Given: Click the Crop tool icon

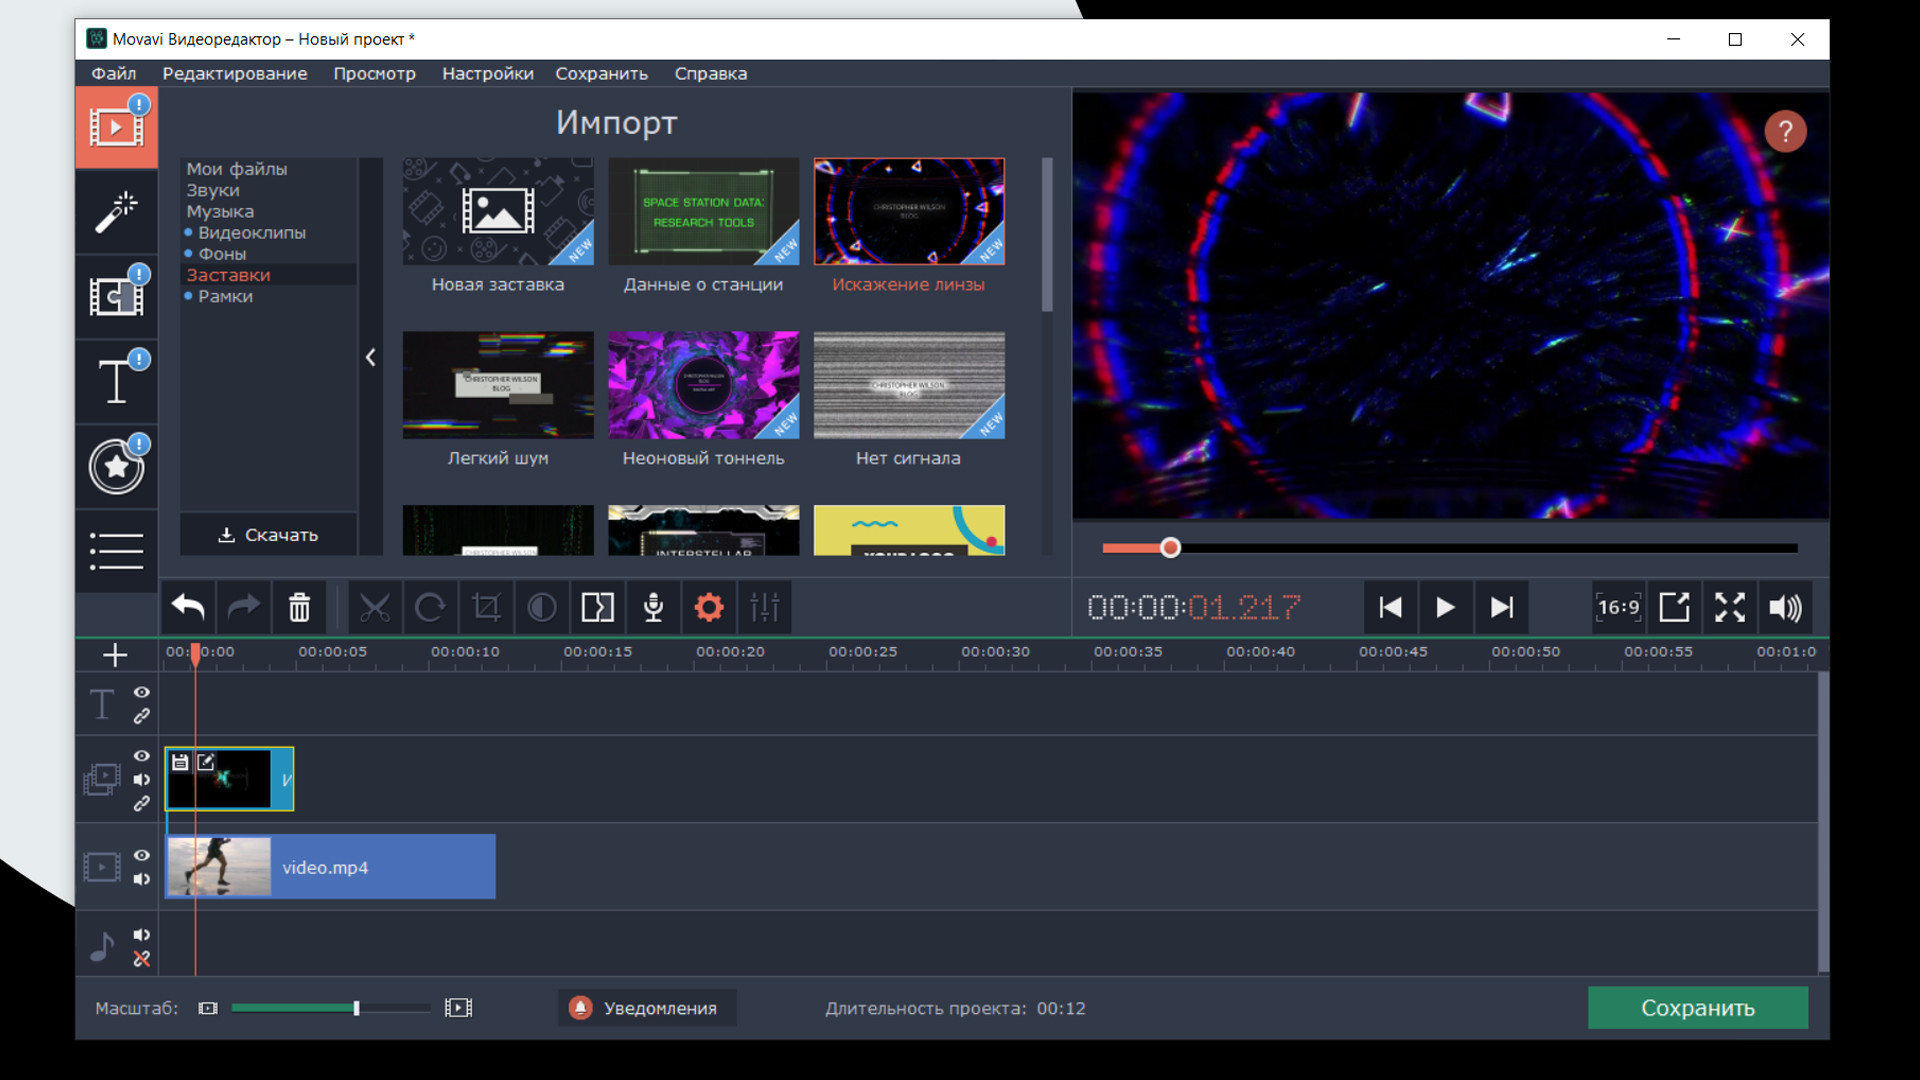Looking at the screenshot, I should (x=486, y=607).
